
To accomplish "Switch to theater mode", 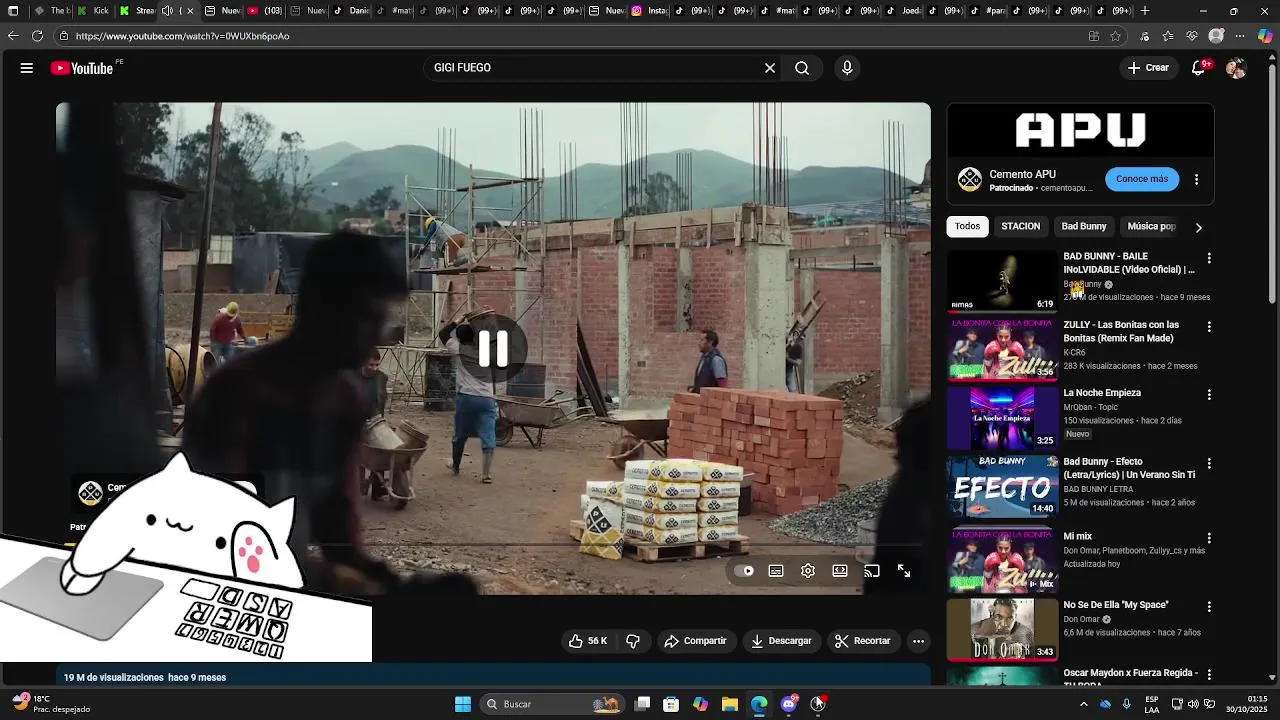I will pos(840,571).
